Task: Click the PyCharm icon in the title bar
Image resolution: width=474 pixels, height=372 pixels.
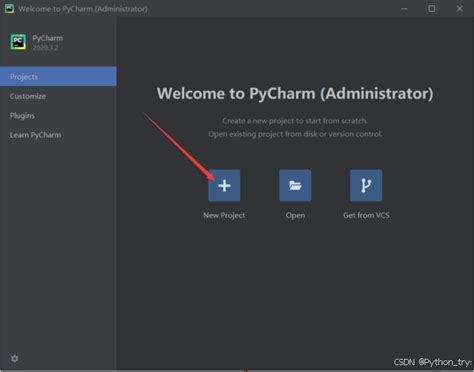Action: coord(9,9)
